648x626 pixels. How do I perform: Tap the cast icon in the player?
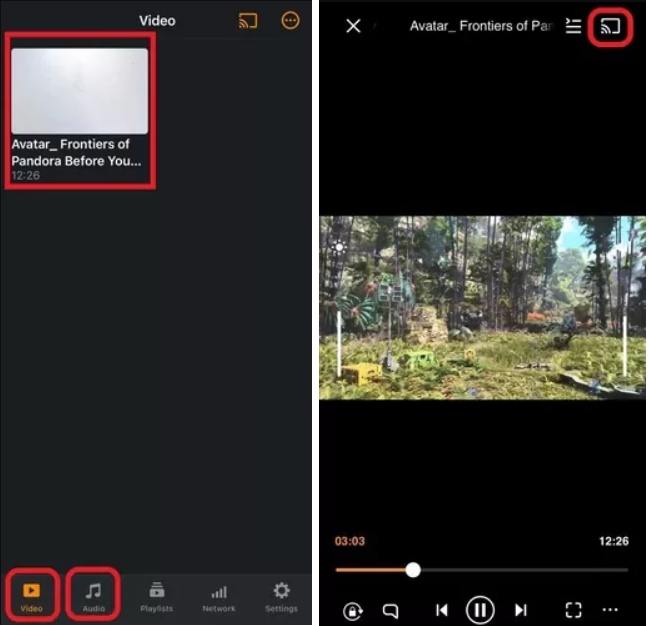click(610, 27)
